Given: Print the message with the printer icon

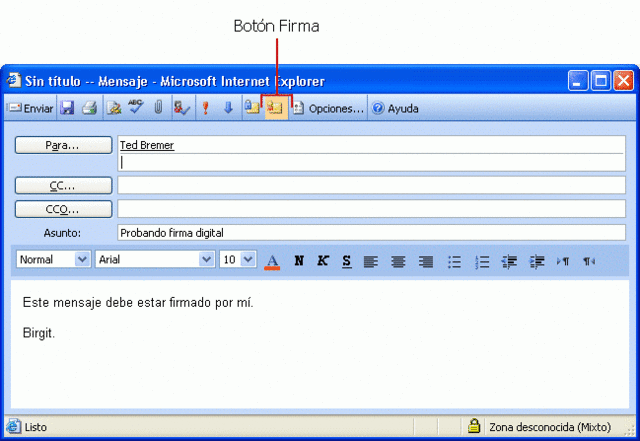Looking at the screenshot, I should 90,108.
